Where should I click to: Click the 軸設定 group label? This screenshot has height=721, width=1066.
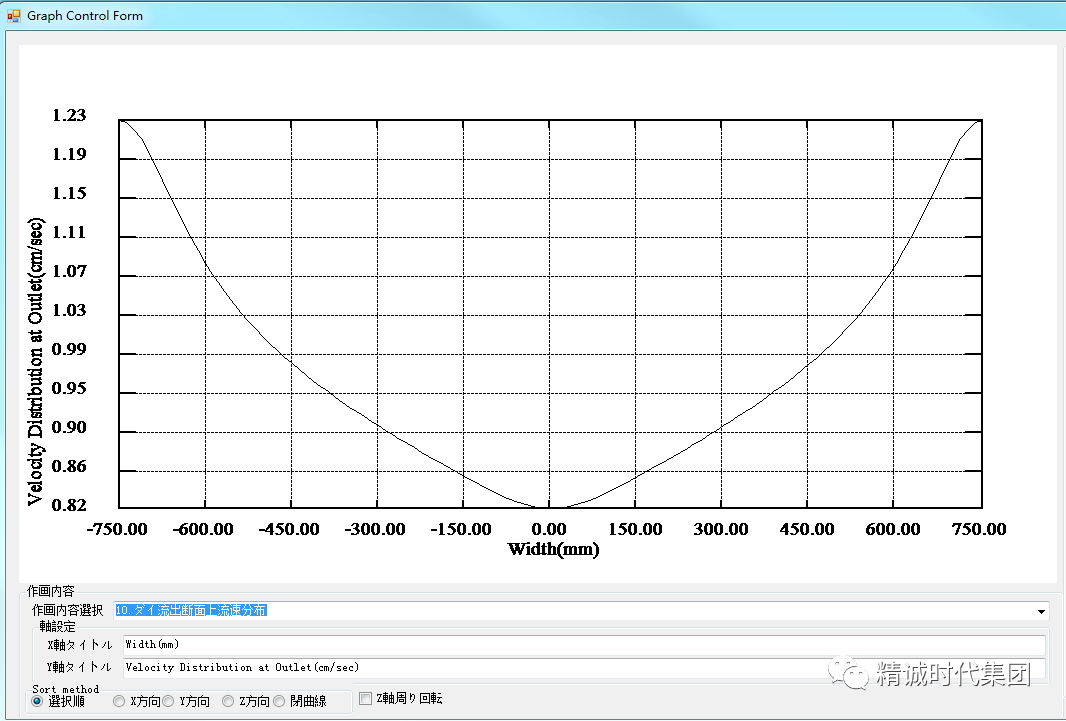57,626
